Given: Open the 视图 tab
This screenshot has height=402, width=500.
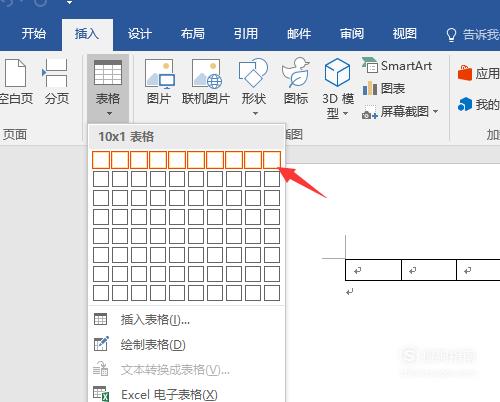Looking at the screenshot, I should point(405,34).
